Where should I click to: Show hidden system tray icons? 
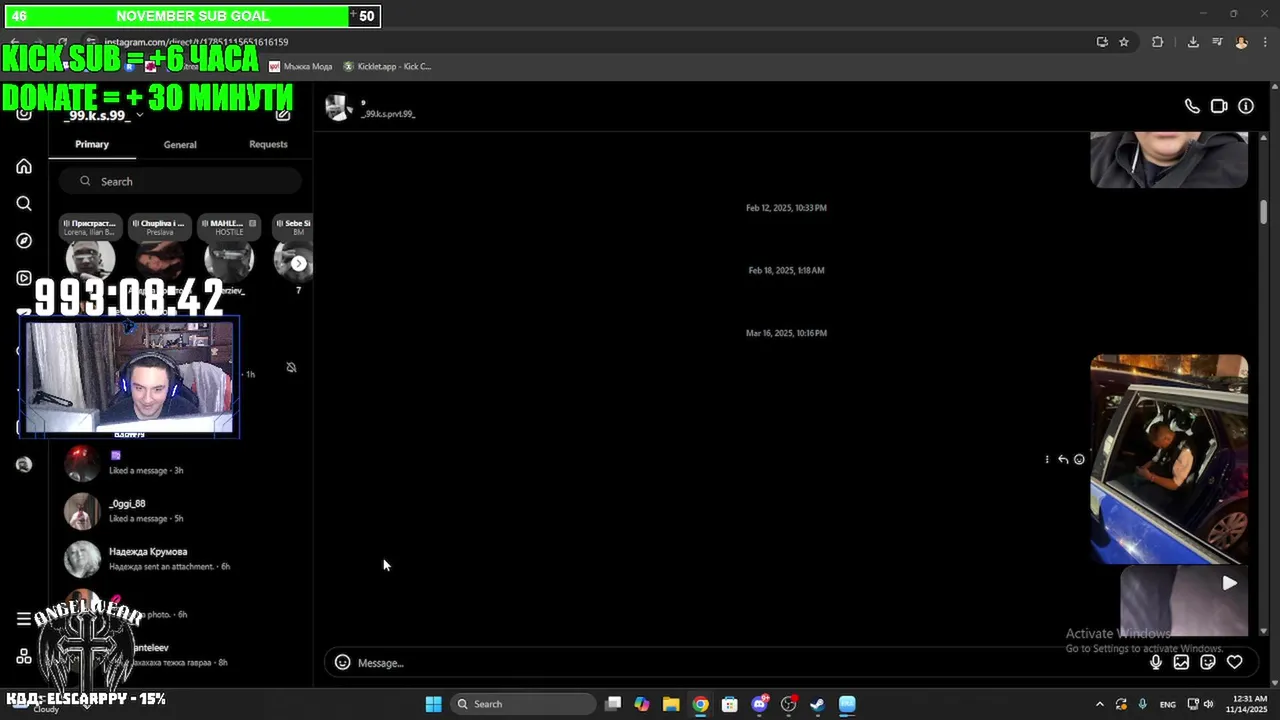click(1100, 704)
